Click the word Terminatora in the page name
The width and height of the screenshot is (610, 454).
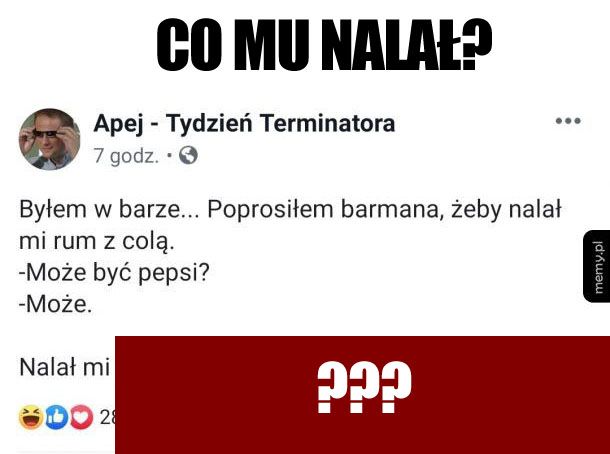pos(328,123)
